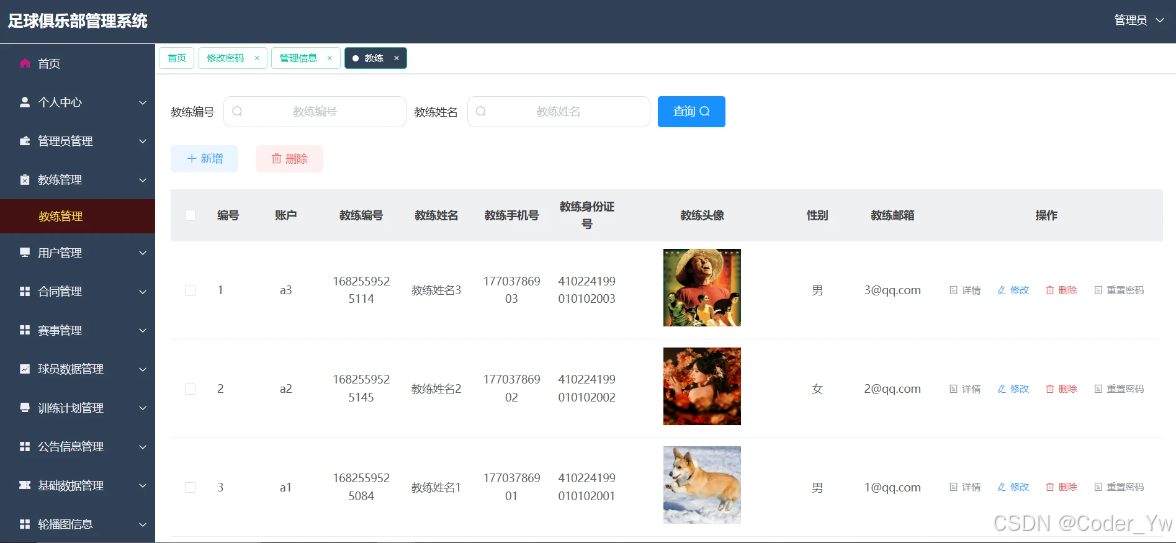
Task: Expand the 合同管理 chevron
Action: [x=142, y=292]
